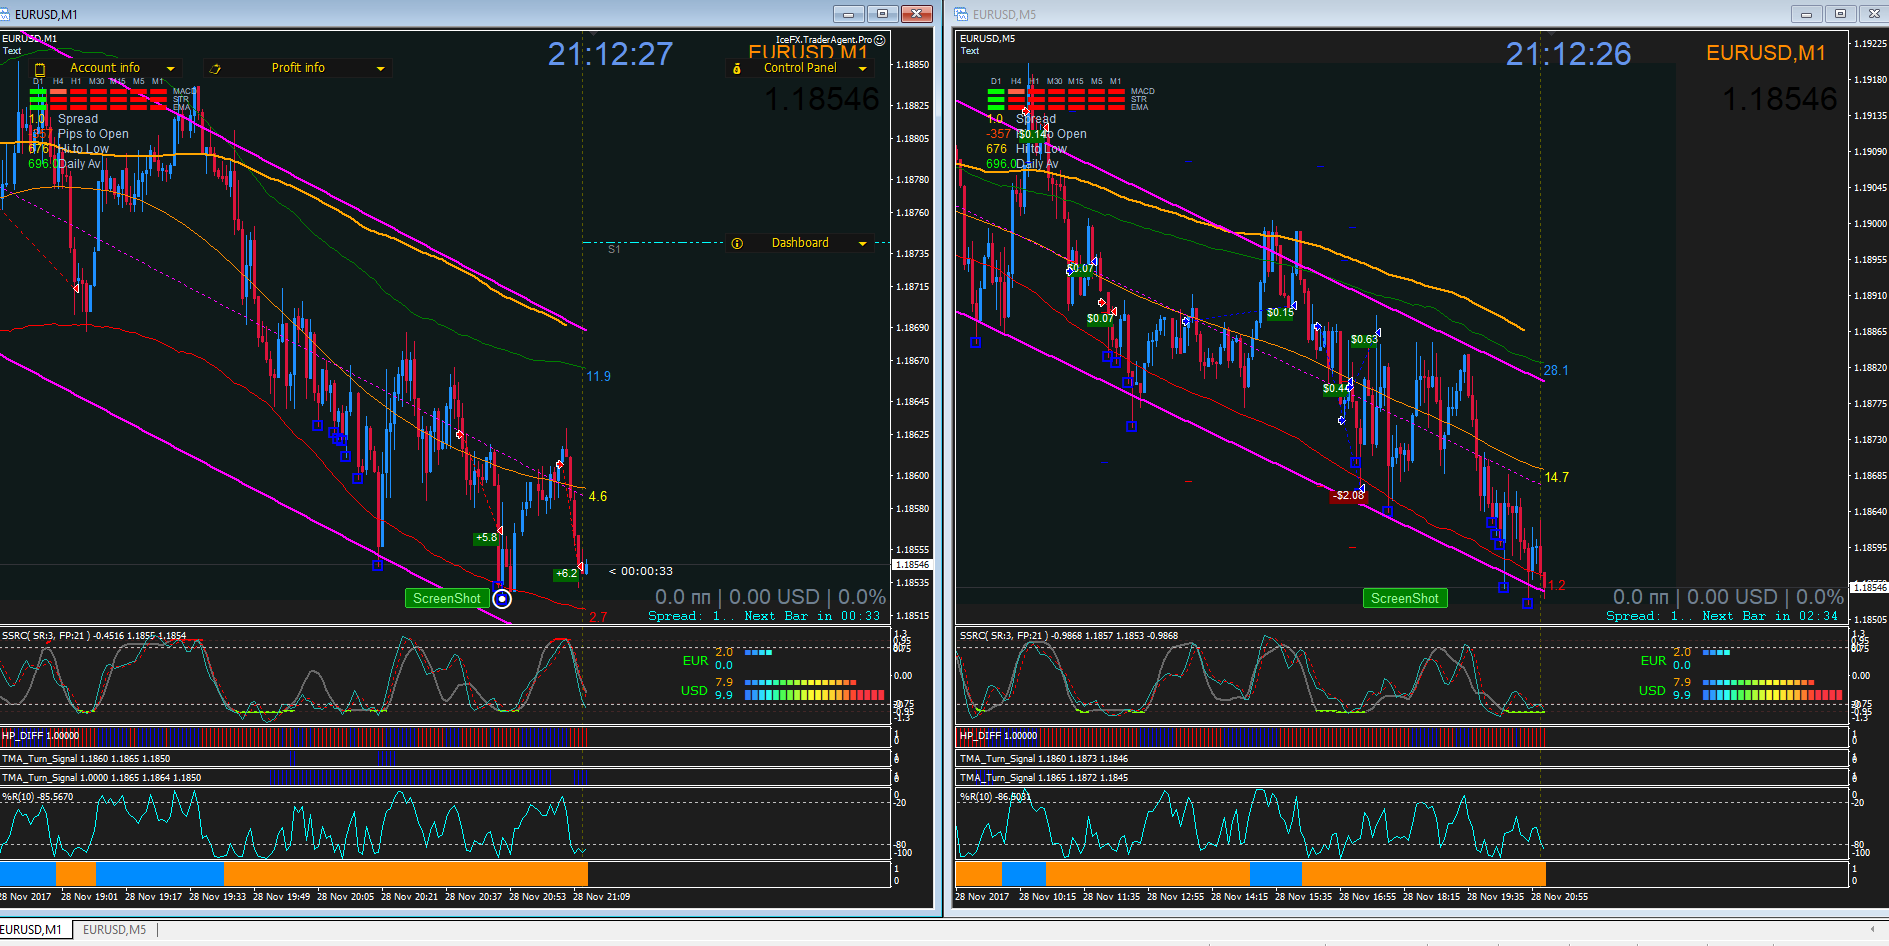Switch to the EURUSD,M1 chart tab
The image size is (1889, 946).
click(x=33, y=930)
